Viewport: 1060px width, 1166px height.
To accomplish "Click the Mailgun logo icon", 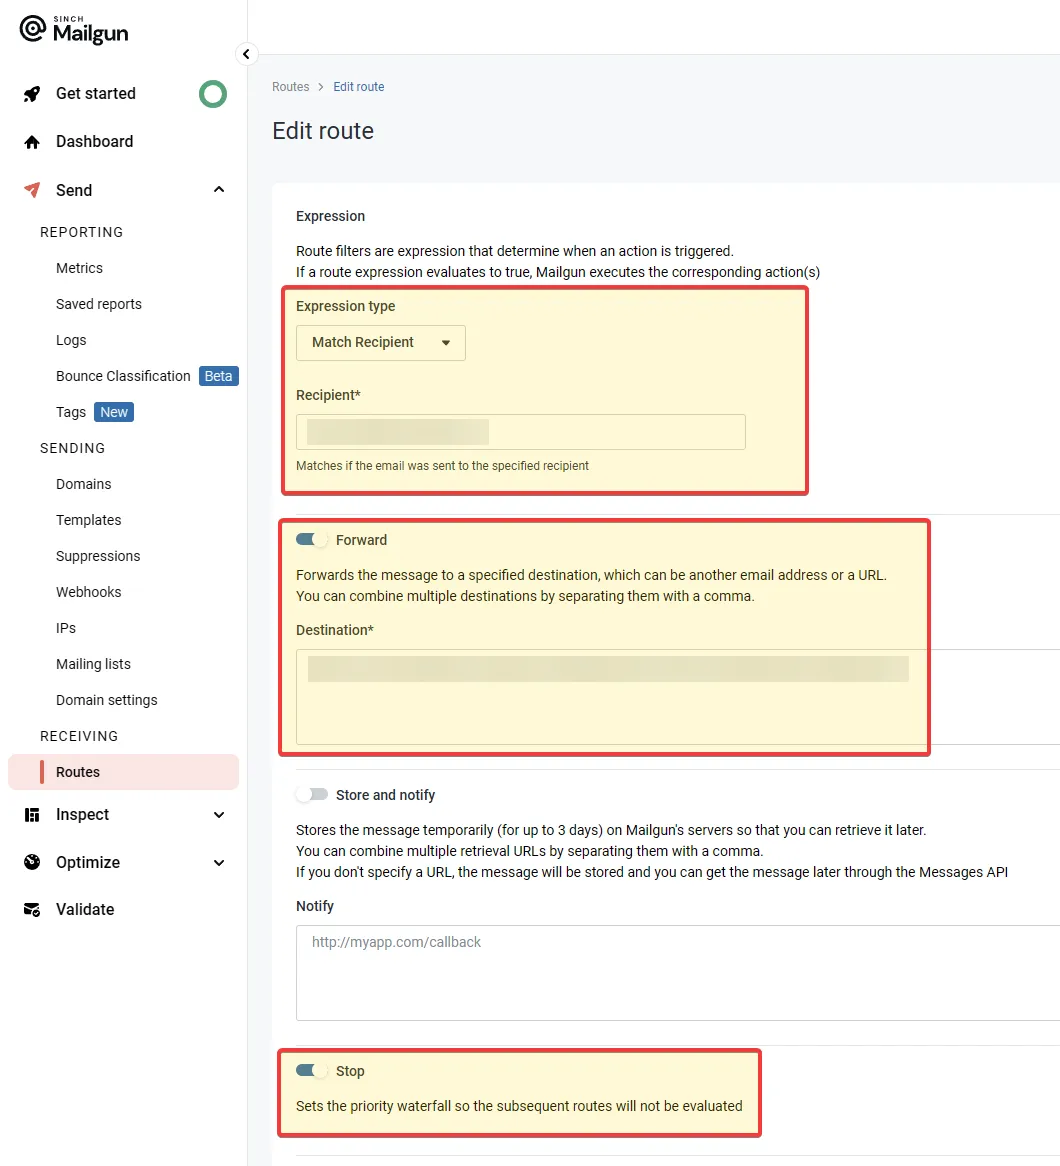I will 33,30.
